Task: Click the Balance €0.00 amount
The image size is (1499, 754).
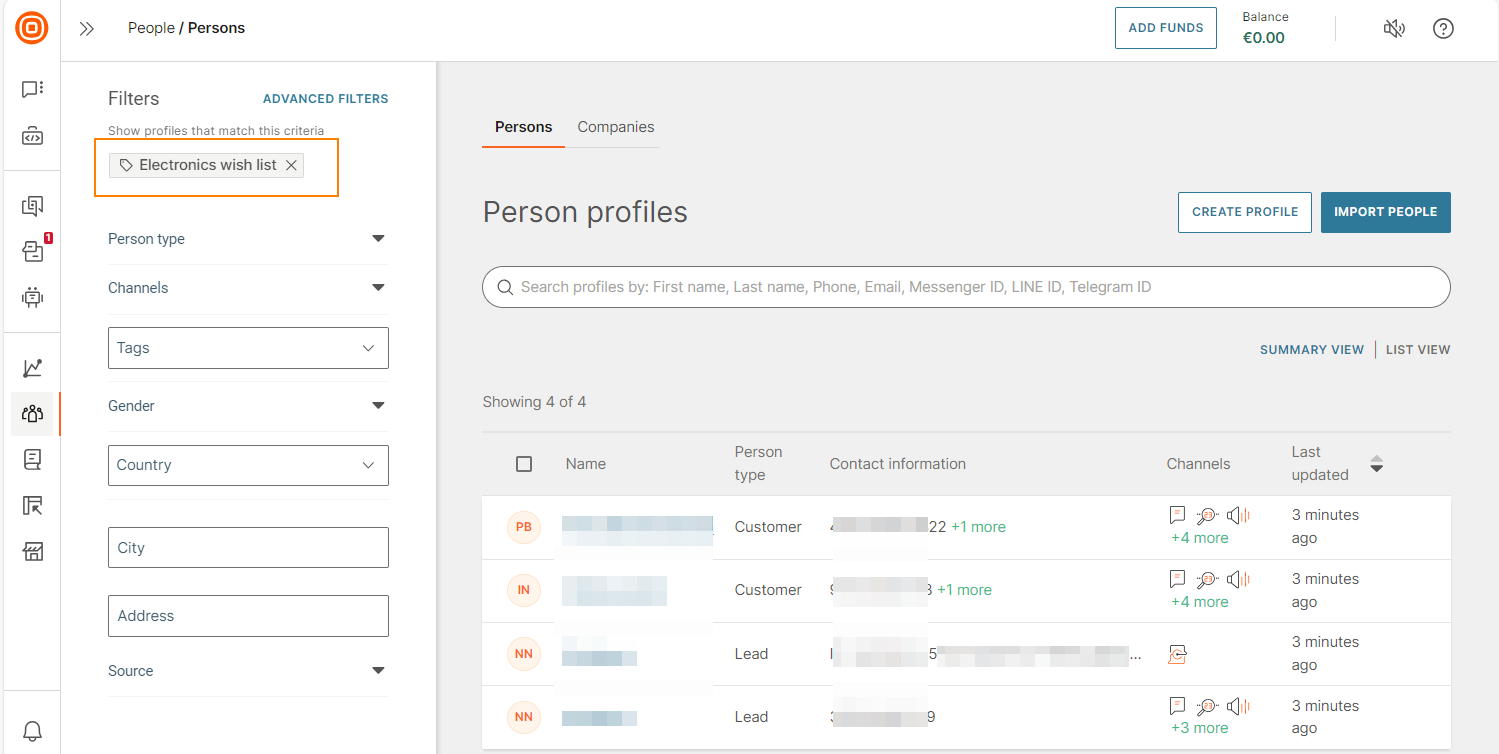Action: click(x=1263, y=38)
